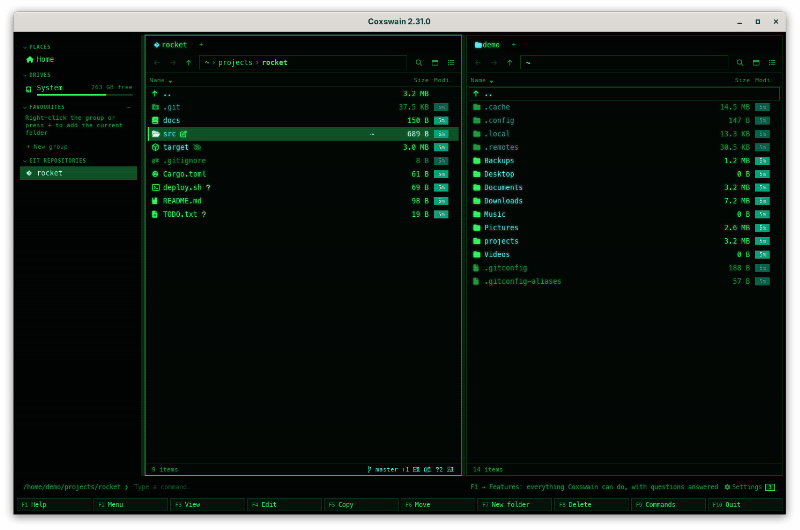Click the F10 Quit button
The height and width of the screenshot is (530, 800).
(x=745, y=505)
